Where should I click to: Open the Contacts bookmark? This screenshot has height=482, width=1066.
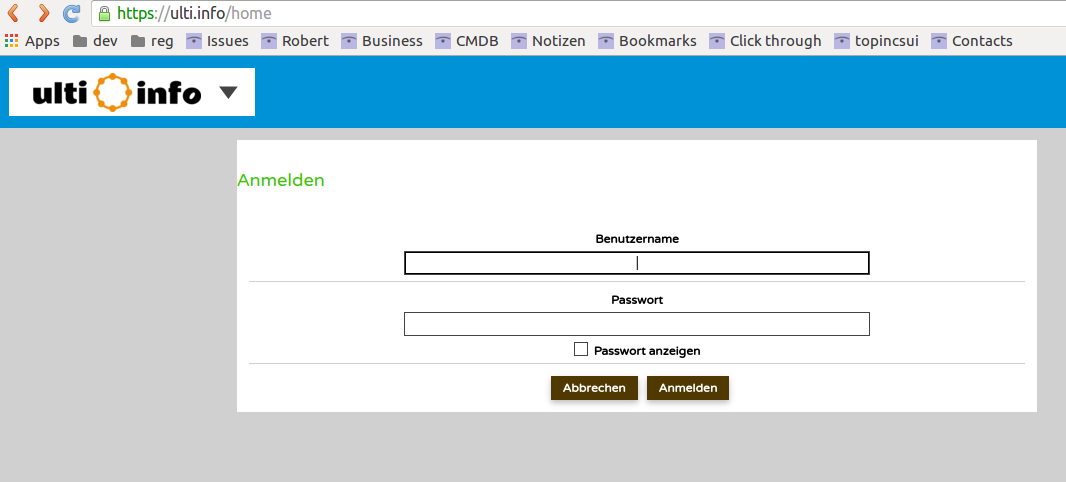(971, 41)
